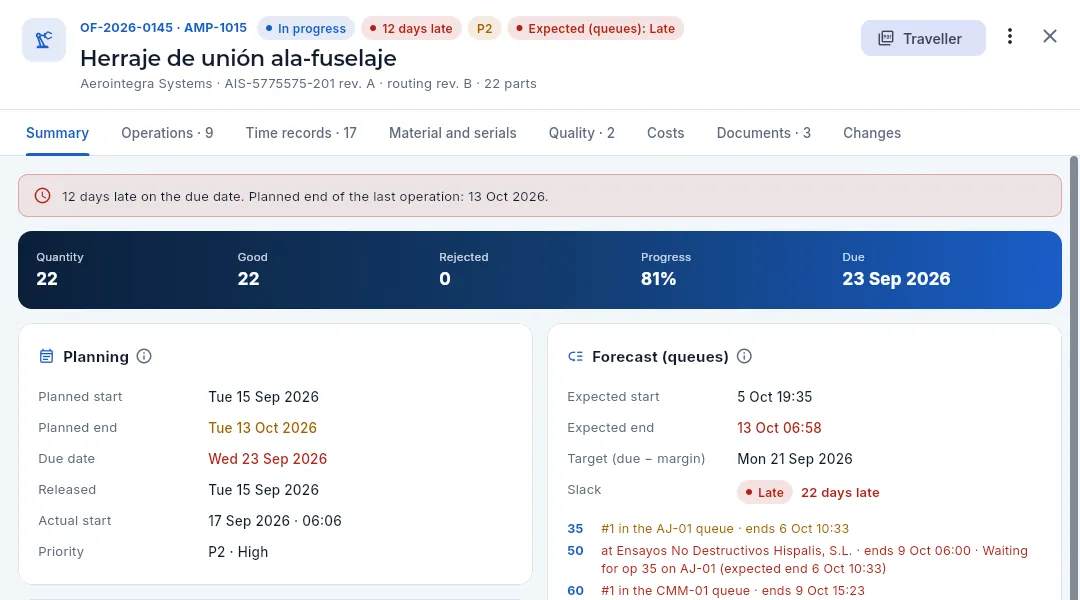The image size is (1080, 600).
Task: Click the In progress status badge
Action: tap(306, 28)
